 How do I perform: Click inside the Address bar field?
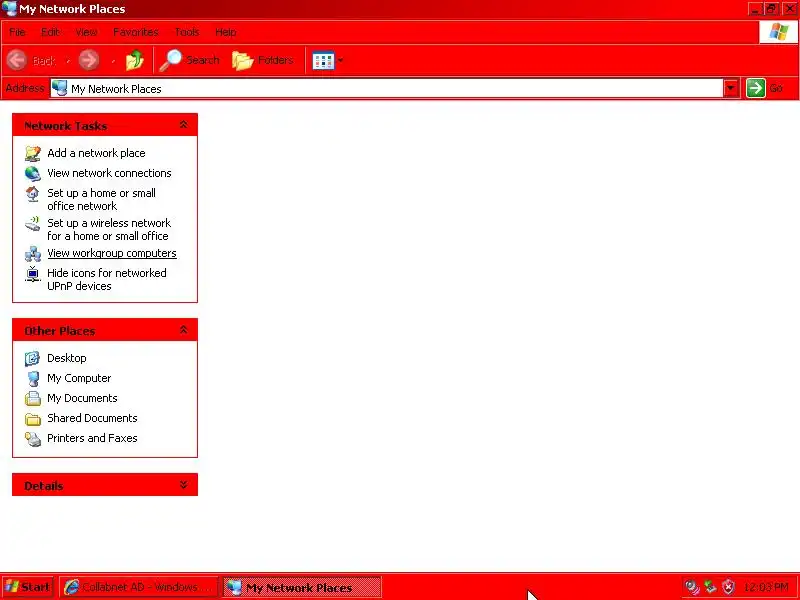click(x=386, y=88)
